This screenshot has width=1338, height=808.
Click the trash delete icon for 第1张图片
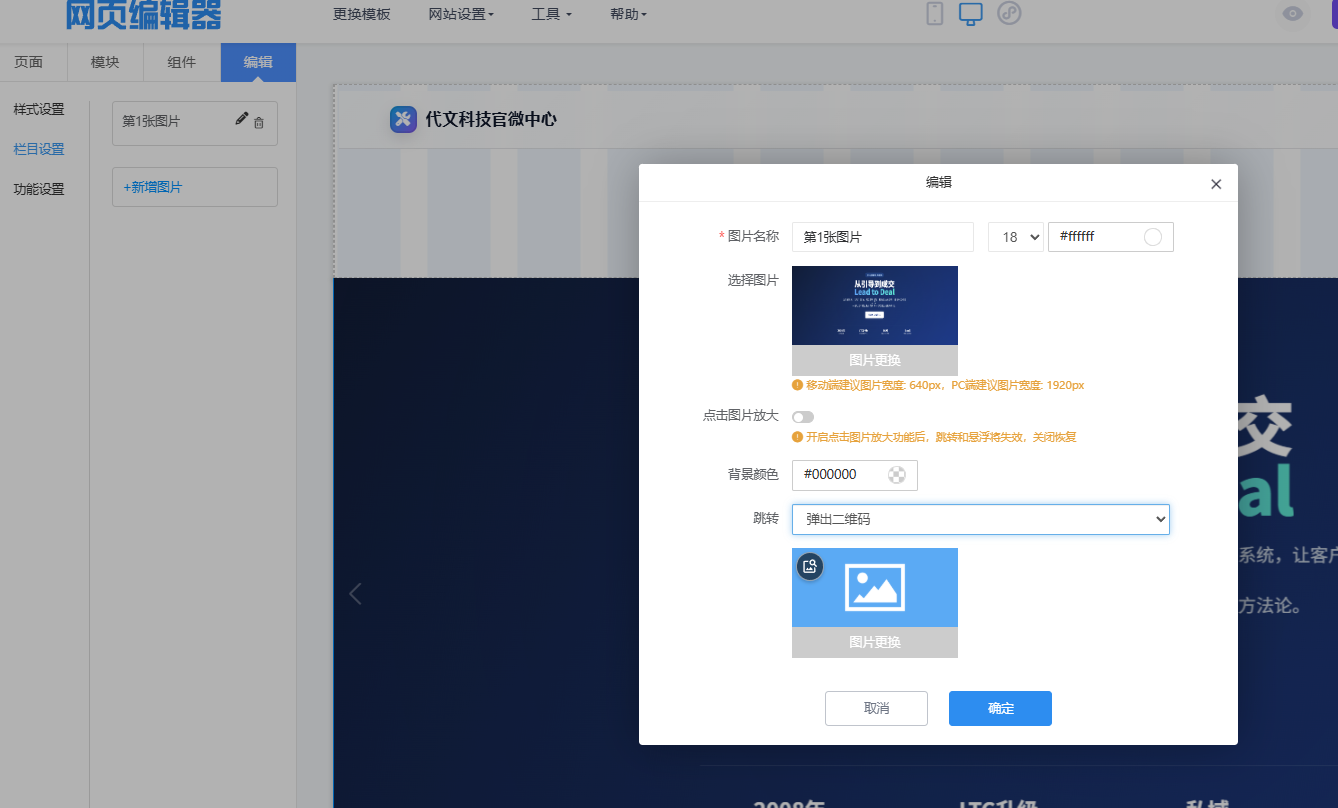259,123
